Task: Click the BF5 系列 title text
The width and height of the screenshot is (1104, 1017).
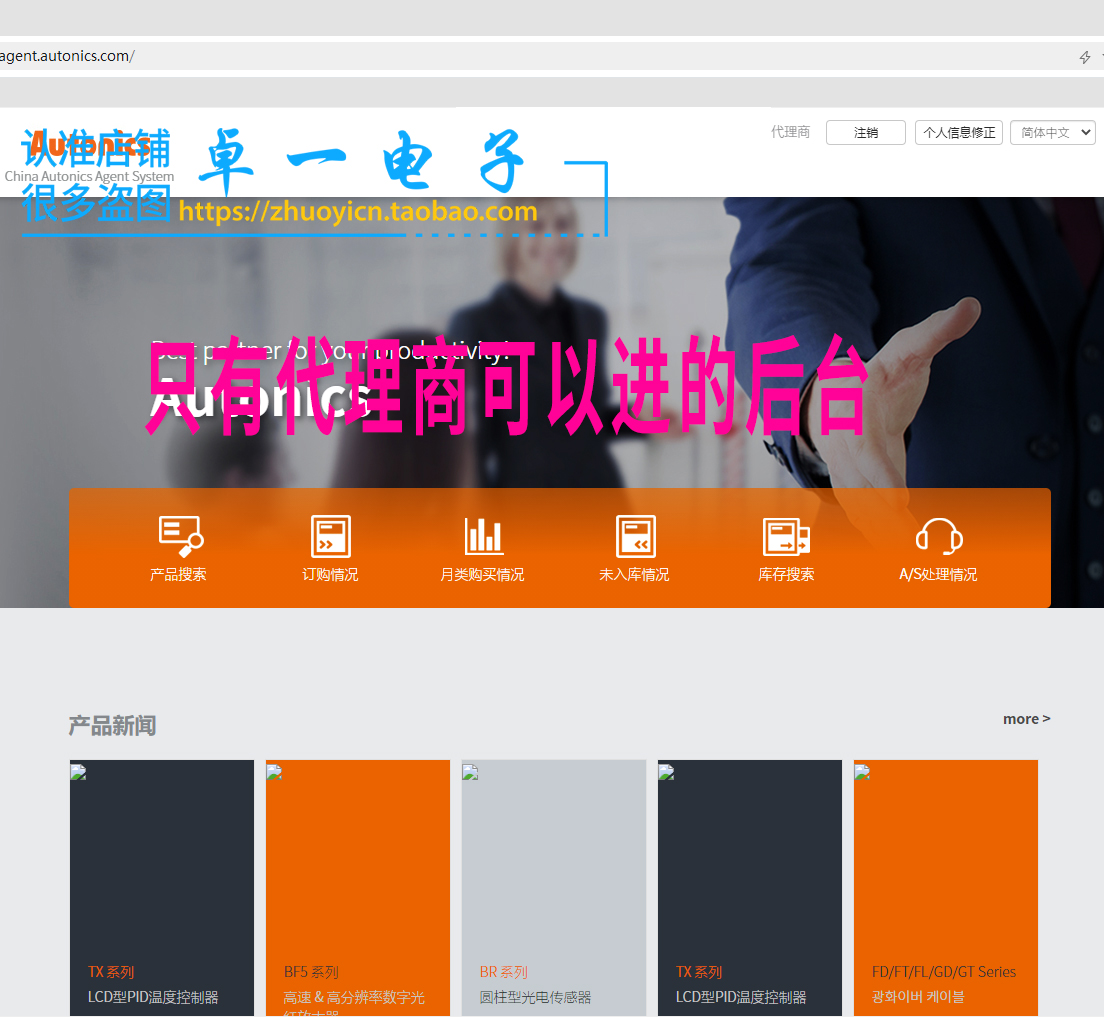Action: click(x=311, y=972)
